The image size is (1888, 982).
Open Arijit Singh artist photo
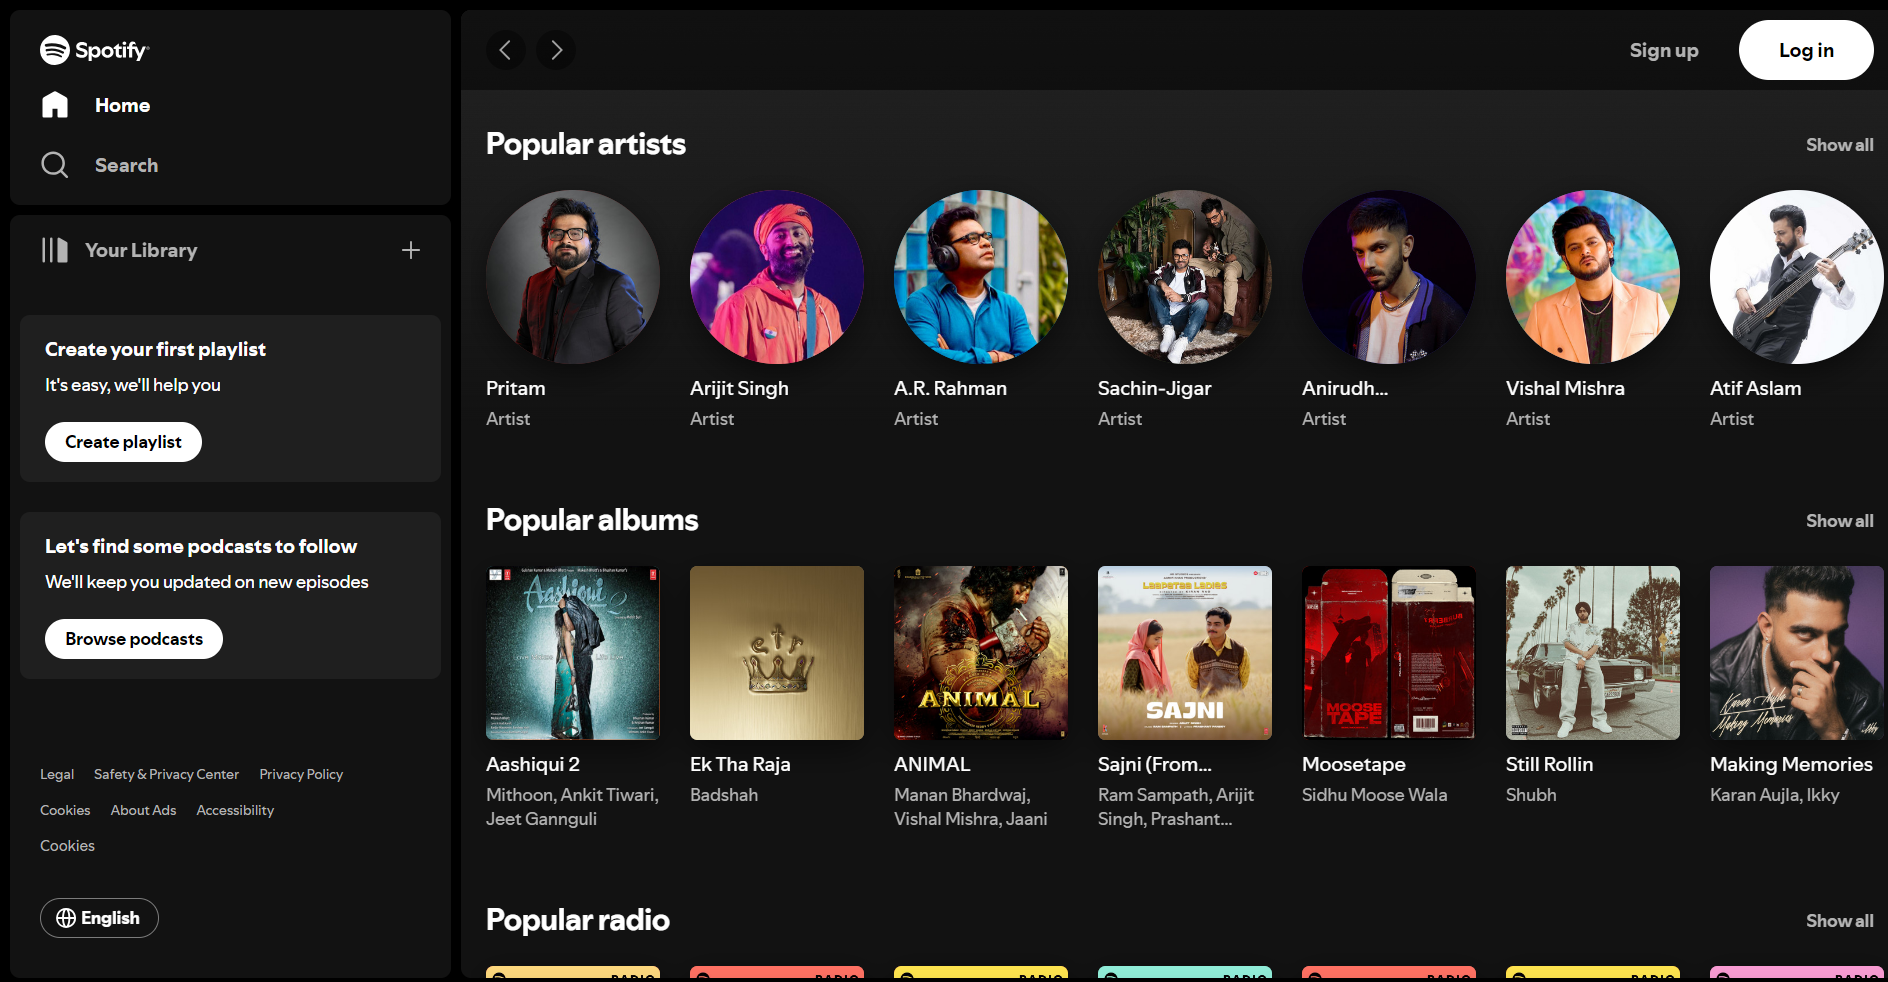[777, 277]
